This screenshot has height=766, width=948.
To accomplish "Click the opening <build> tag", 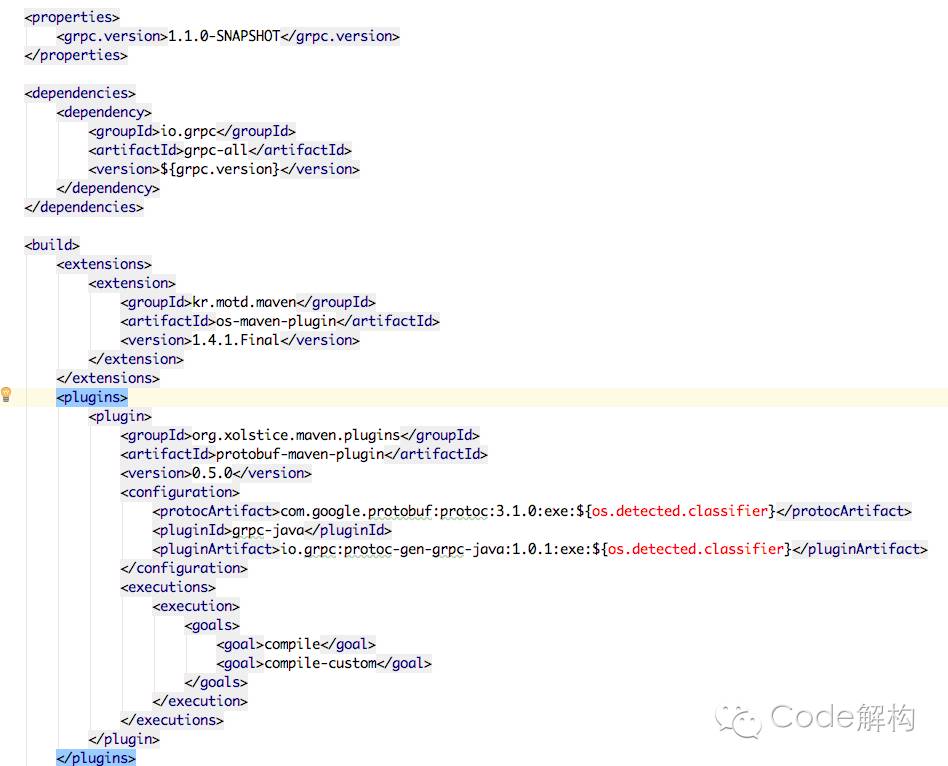I will coord(52,245).
